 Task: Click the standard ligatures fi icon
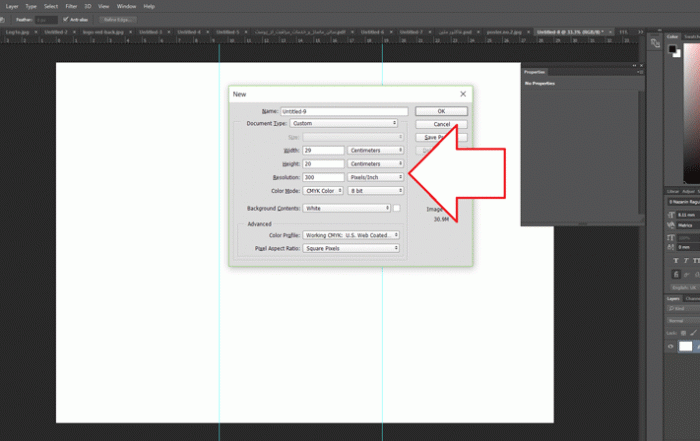click(675, 275)
